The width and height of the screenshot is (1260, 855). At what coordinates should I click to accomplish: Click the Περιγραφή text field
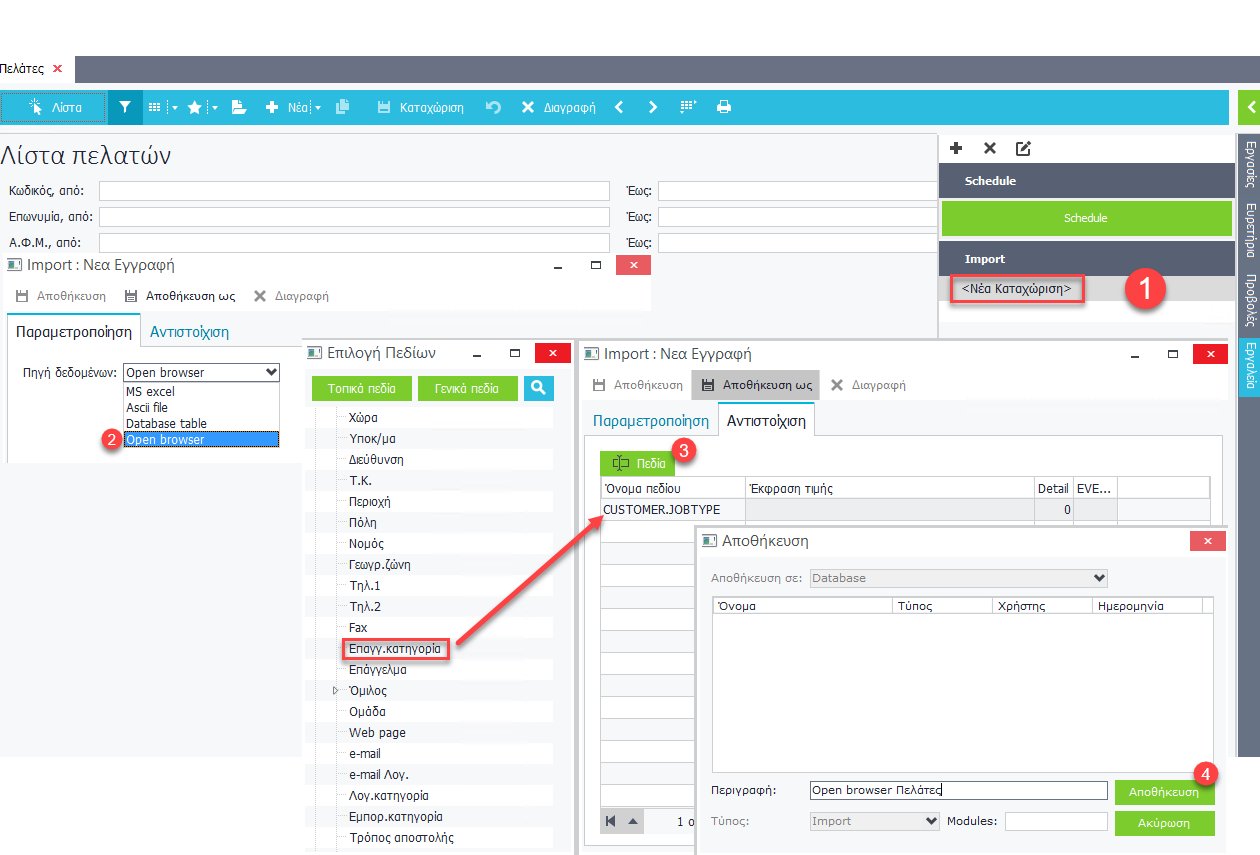[958, 790]
